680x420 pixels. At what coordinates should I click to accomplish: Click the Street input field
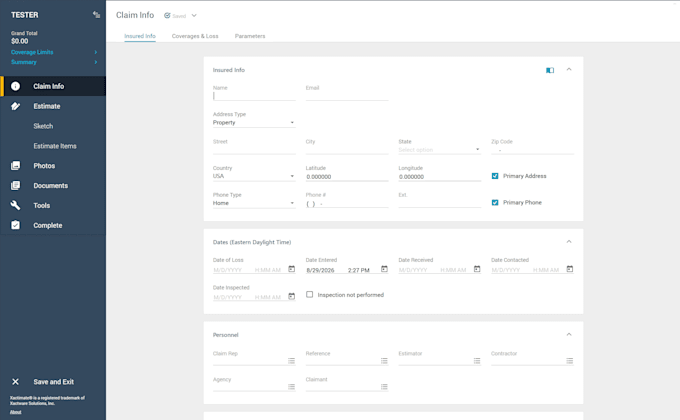[254, 150]
